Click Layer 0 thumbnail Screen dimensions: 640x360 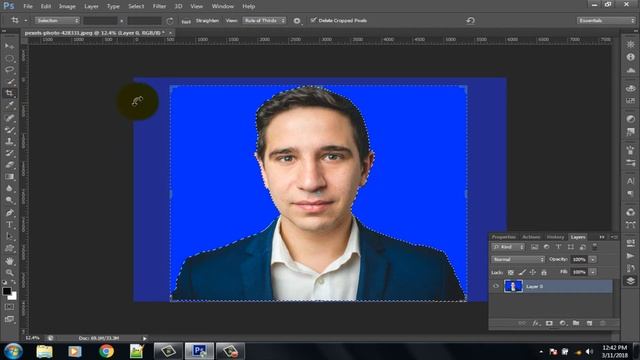point(513,286)
